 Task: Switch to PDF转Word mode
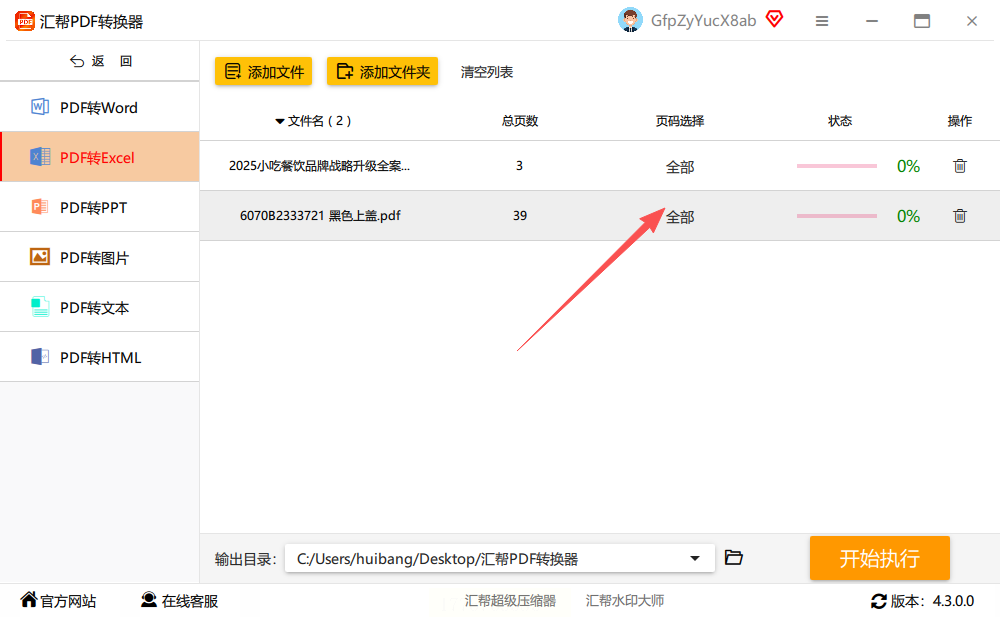[99, 107]
